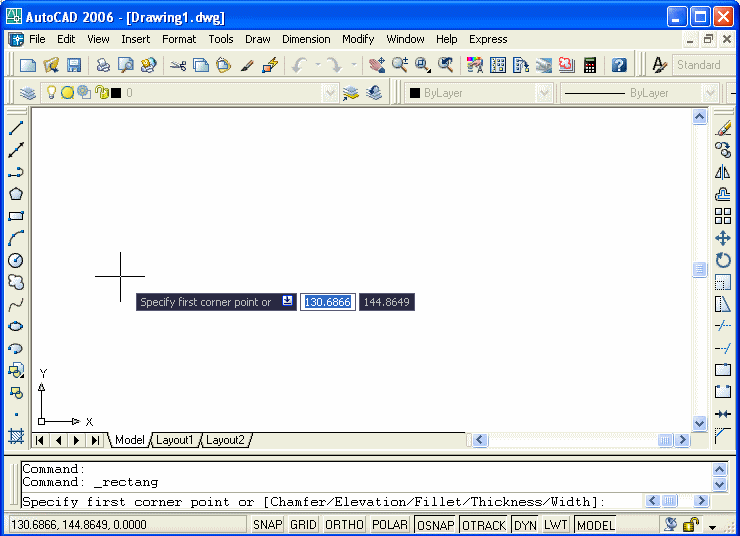Select the Polyline tool
Image resolution: width=740 pixels, height=536 pixels.
click(16, 172)
